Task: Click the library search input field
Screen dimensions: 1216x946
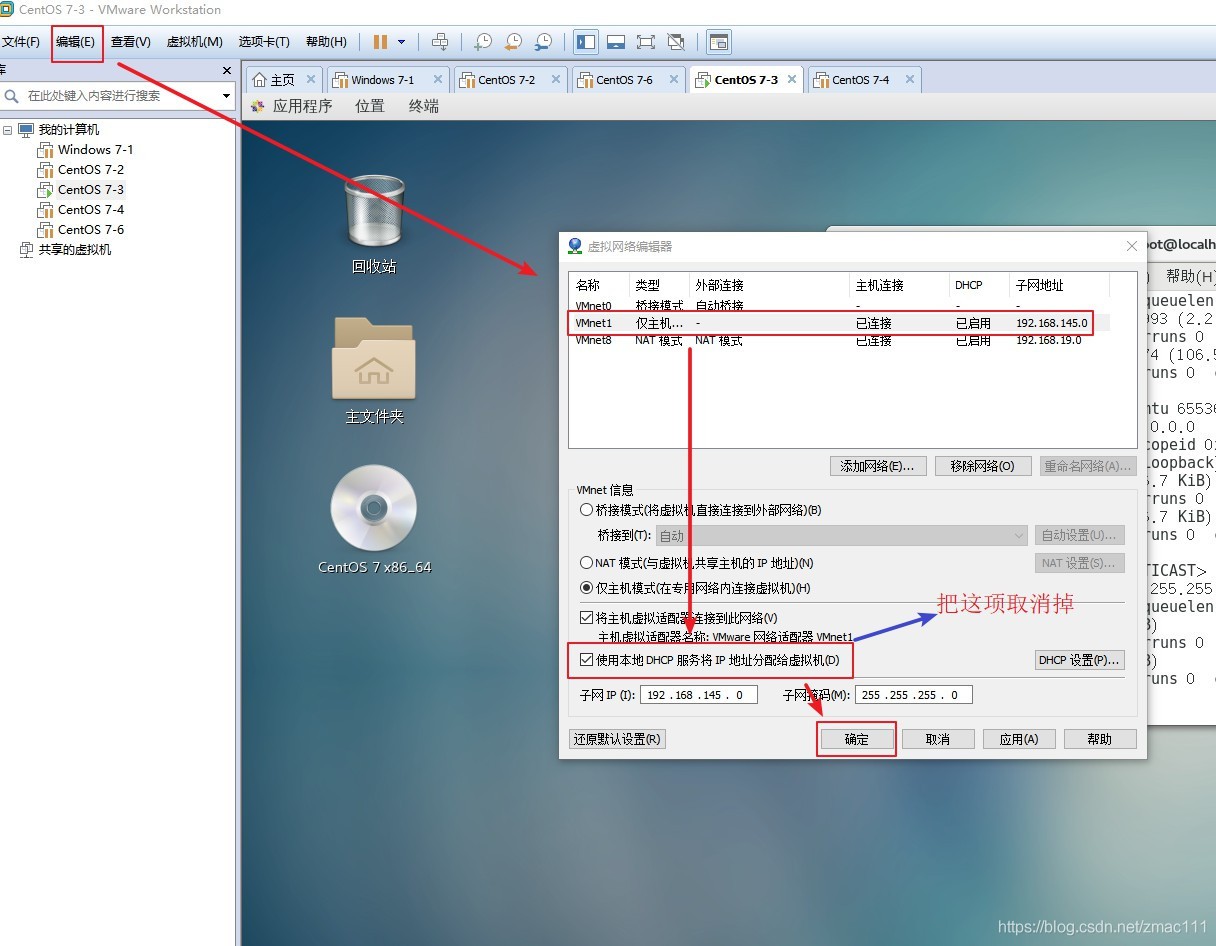Action: (119, 96)
